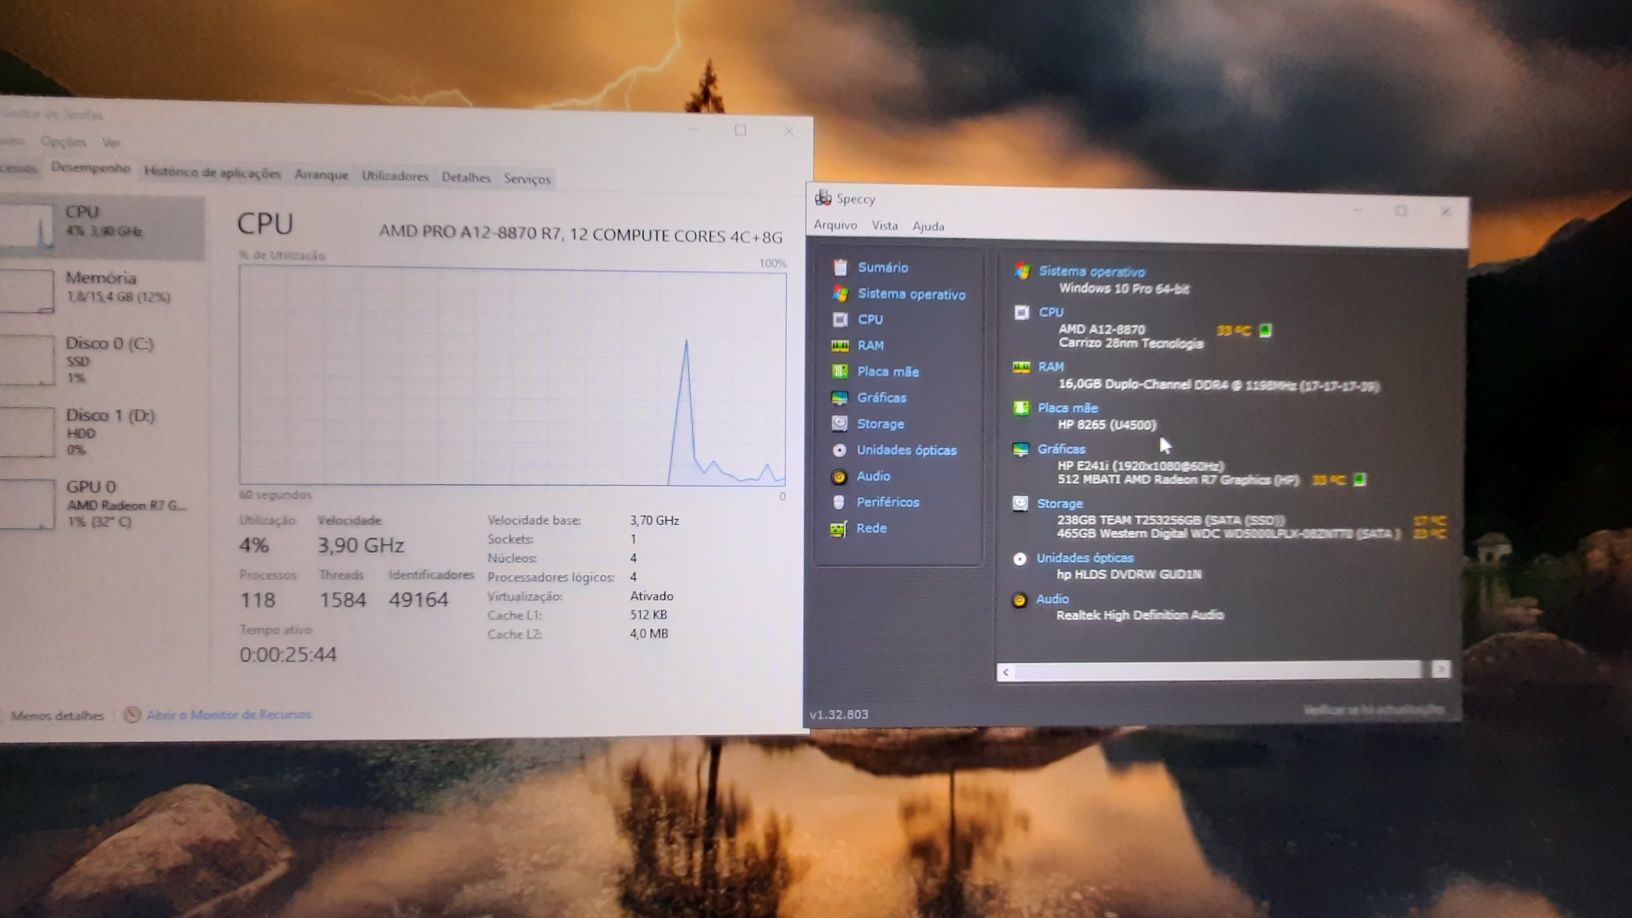Switch to Utilizadores tab
Viewport: 1632px width, 918px height.
tap(394, 176)
